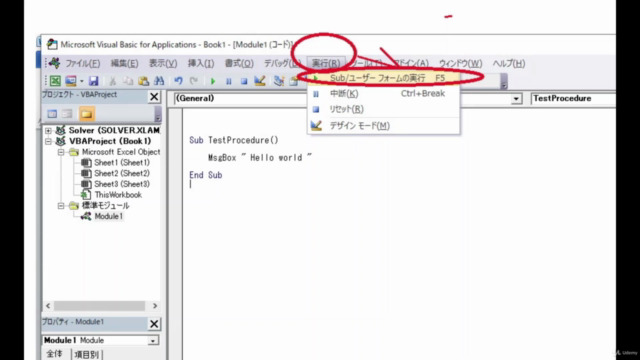
Task: Click View Object icon in project panel
Action: (67, 114)
